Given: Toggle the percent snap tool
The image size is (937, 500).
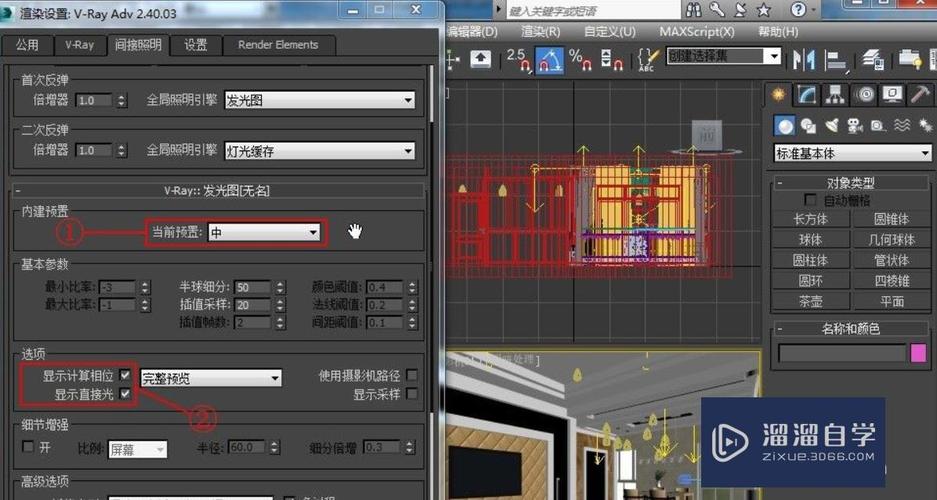Looking at the screenshot, I should [x=580, y=59].
